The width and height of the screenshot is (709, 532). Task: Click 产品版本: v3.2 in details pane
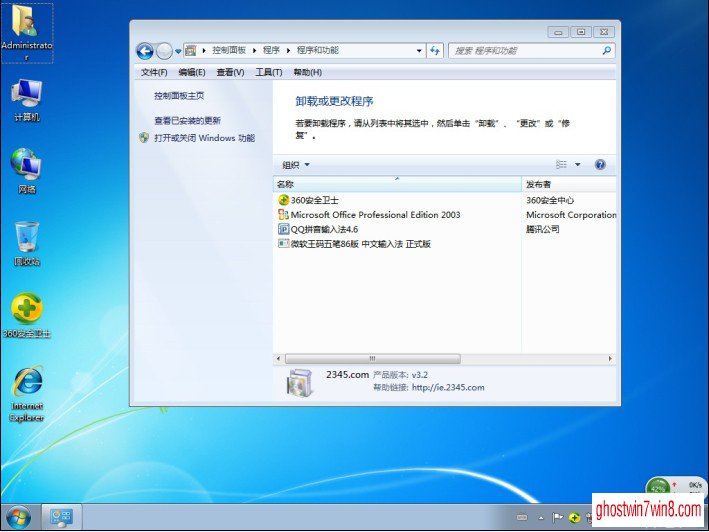coord(400,375)
